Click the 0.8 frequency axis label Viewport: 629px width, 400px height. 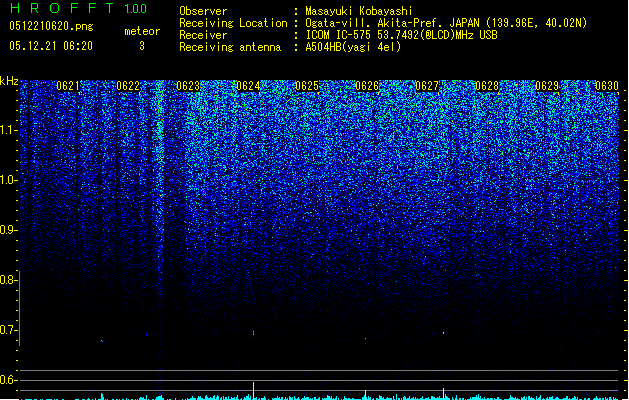coord(8,280)
